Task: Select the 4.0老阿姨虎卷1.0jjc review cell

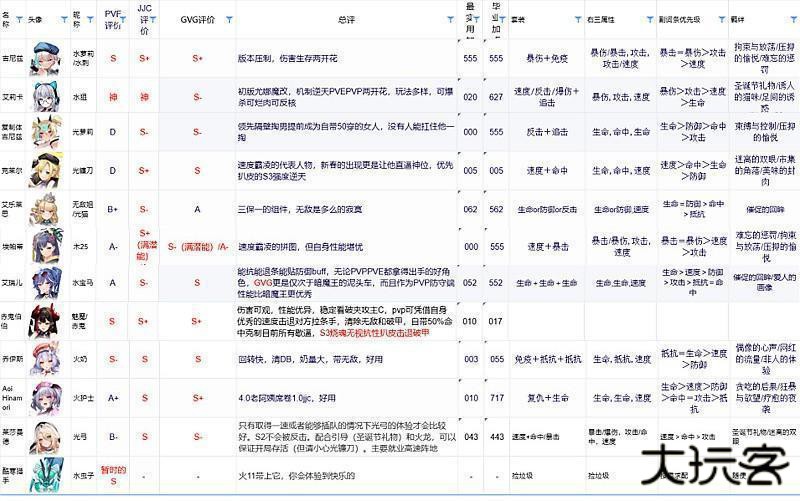Action: (x=347, y=398)
